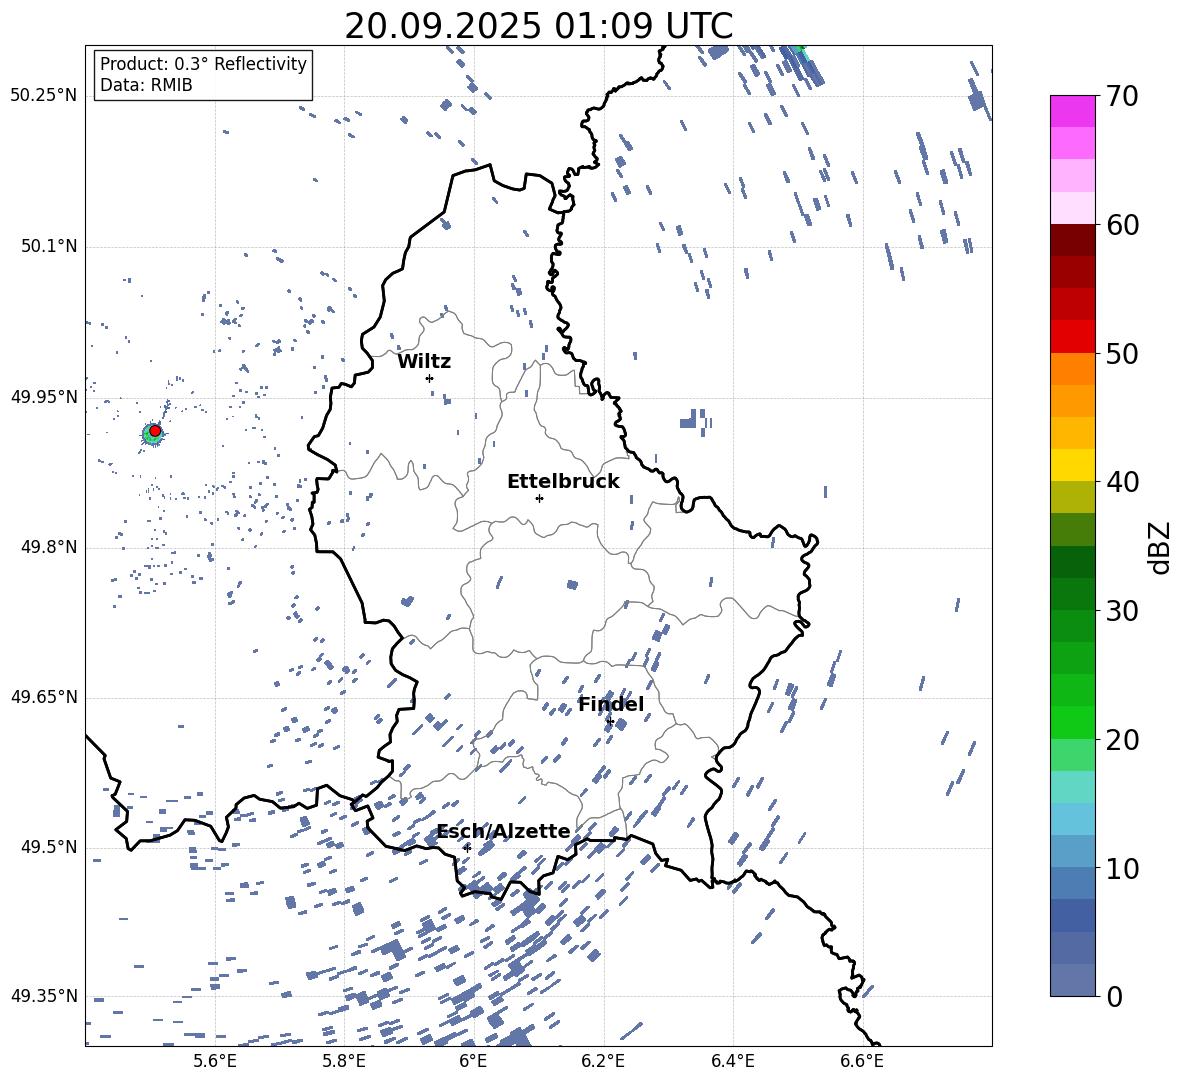Click the 30 tick on the colorbar
Viewport: 1184px width, 1081px height.
pos(1122,611)
